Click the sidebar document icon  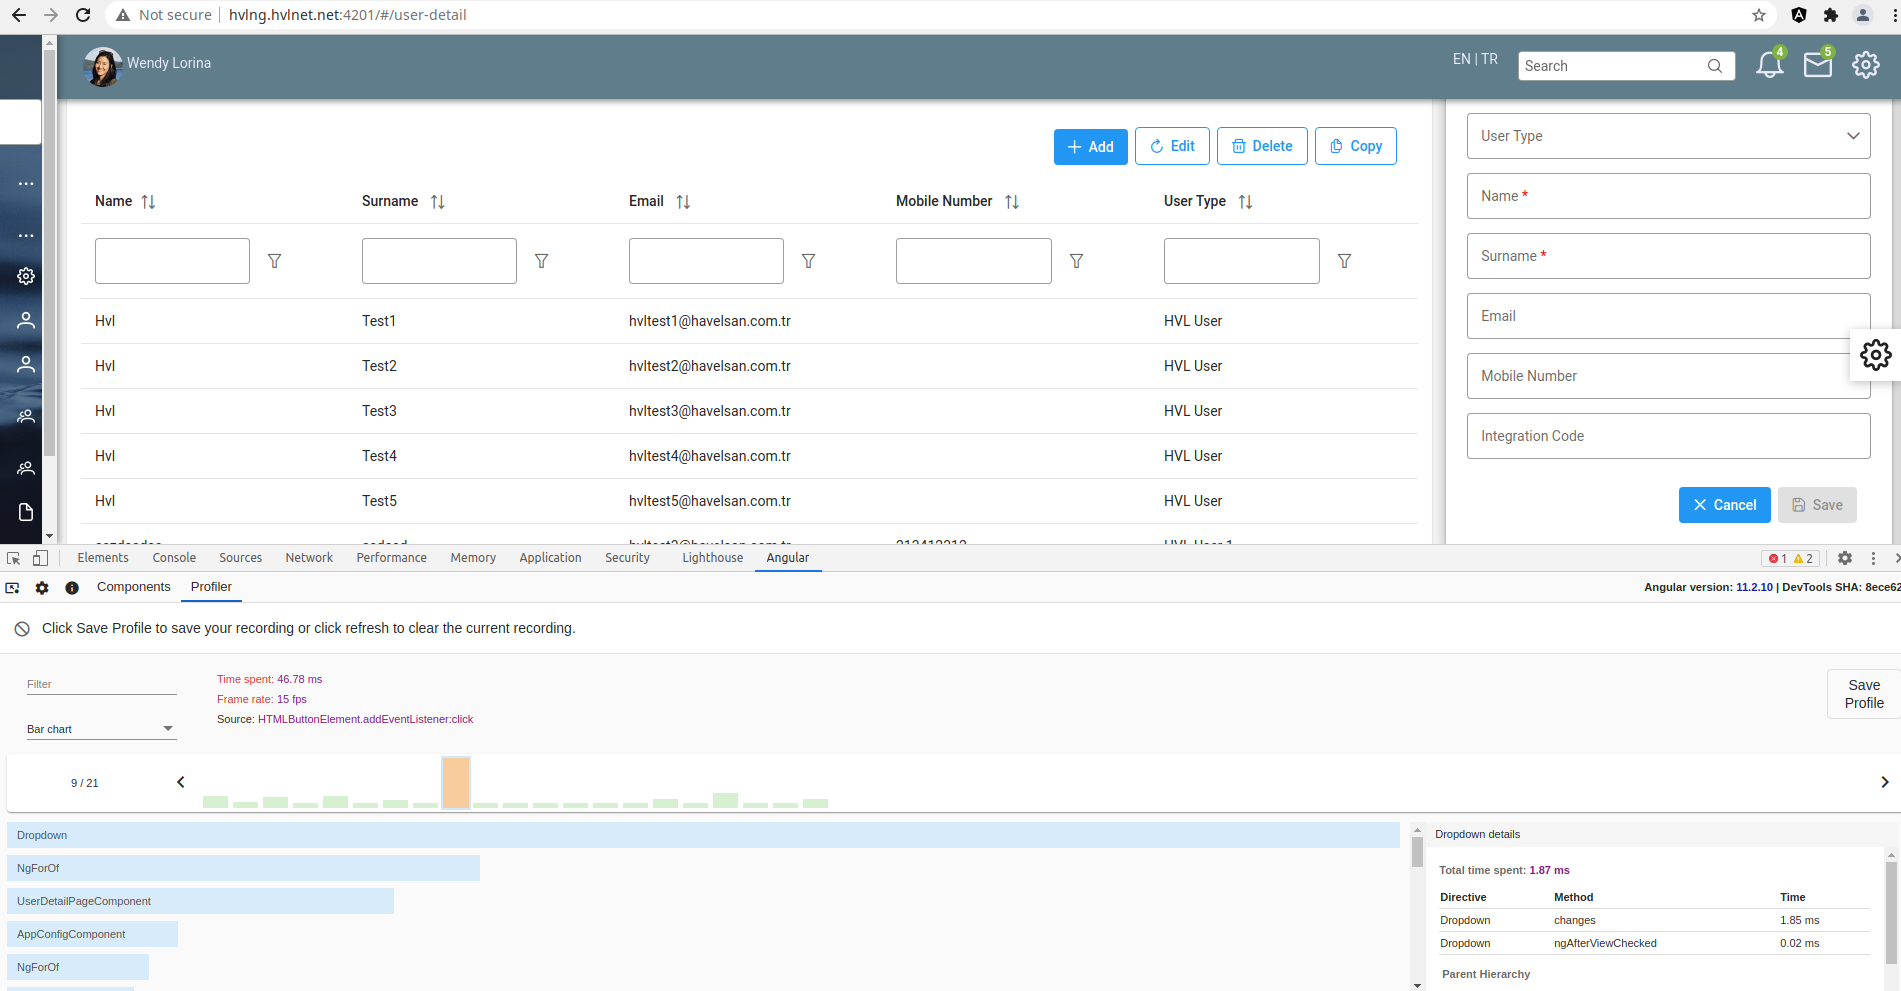[26, 512]
